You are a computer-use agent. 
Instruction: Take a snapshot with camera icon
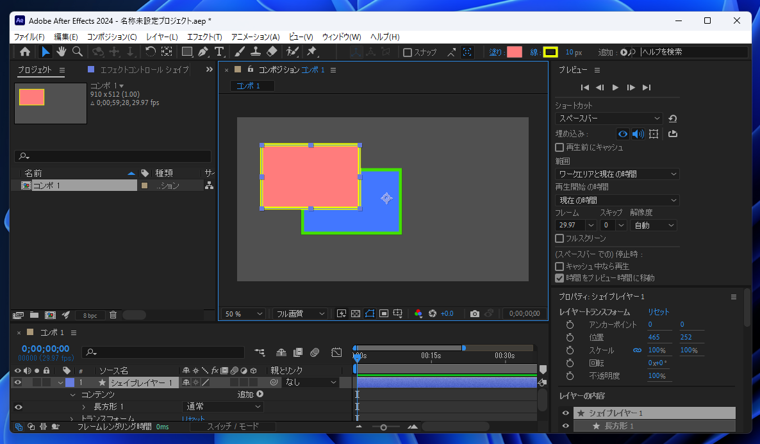pyautogui.click(x=474, y=314)
